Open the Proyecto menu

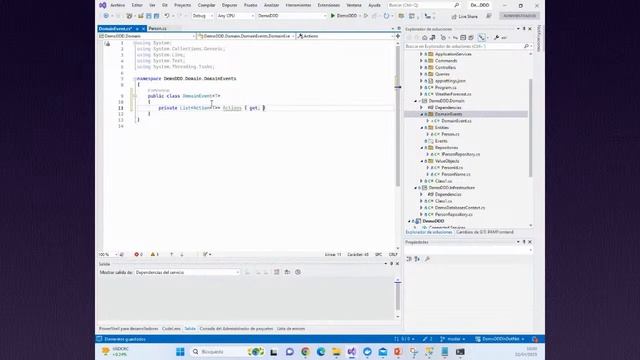tap(182, 5)
